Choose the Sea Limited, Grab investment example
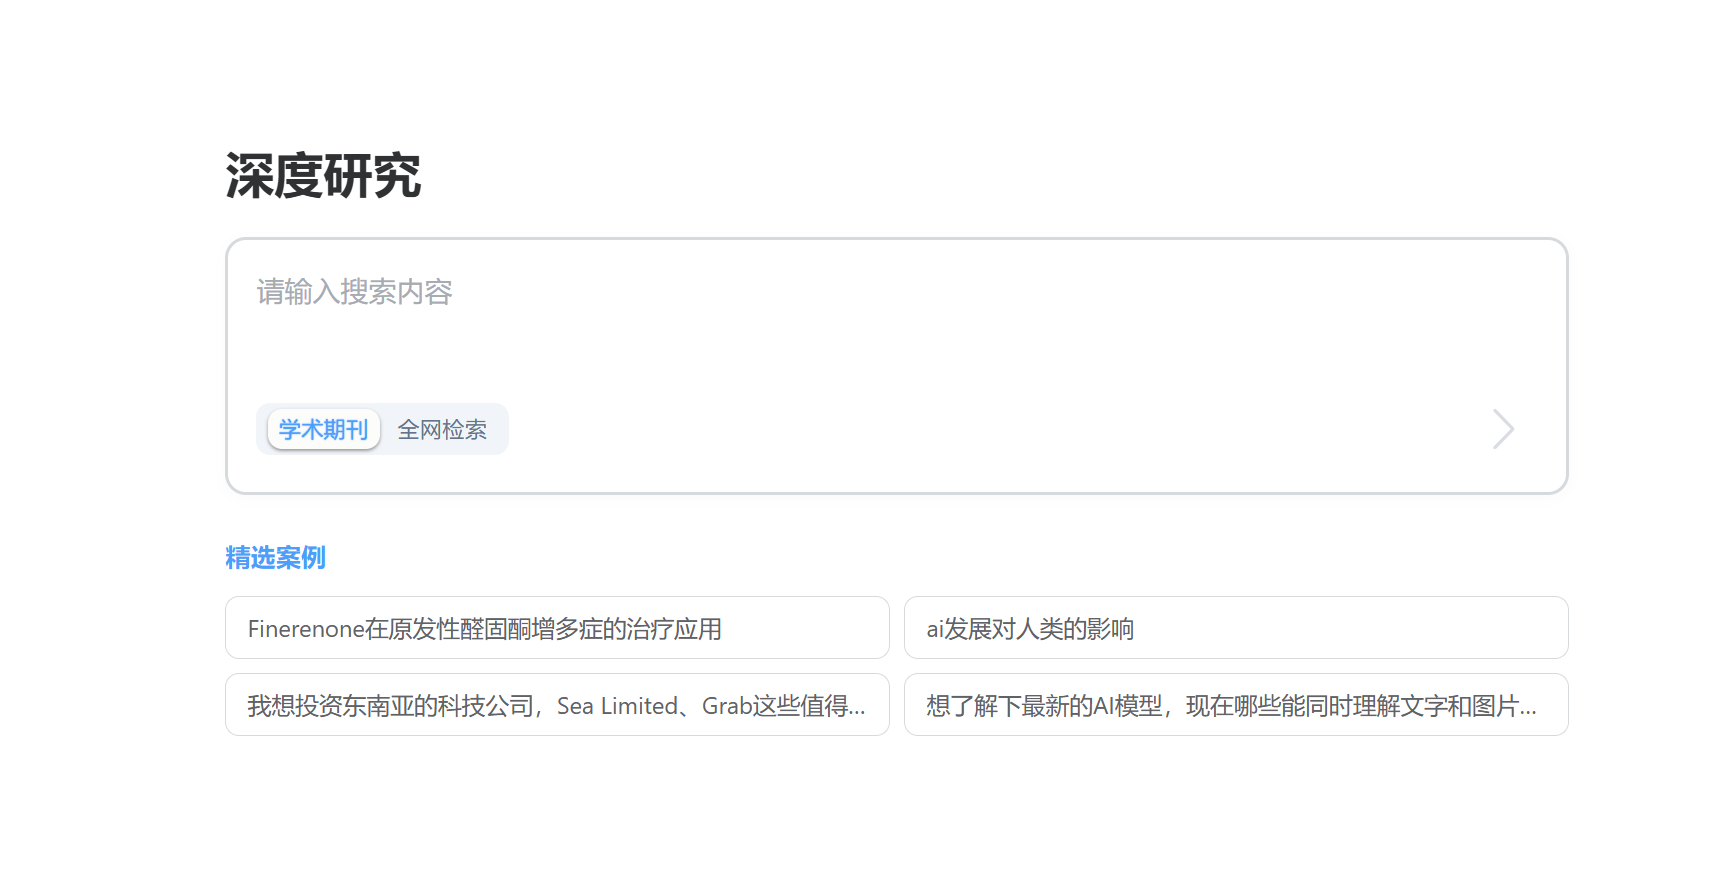1719x891 pixels. [x=557, y=705]
